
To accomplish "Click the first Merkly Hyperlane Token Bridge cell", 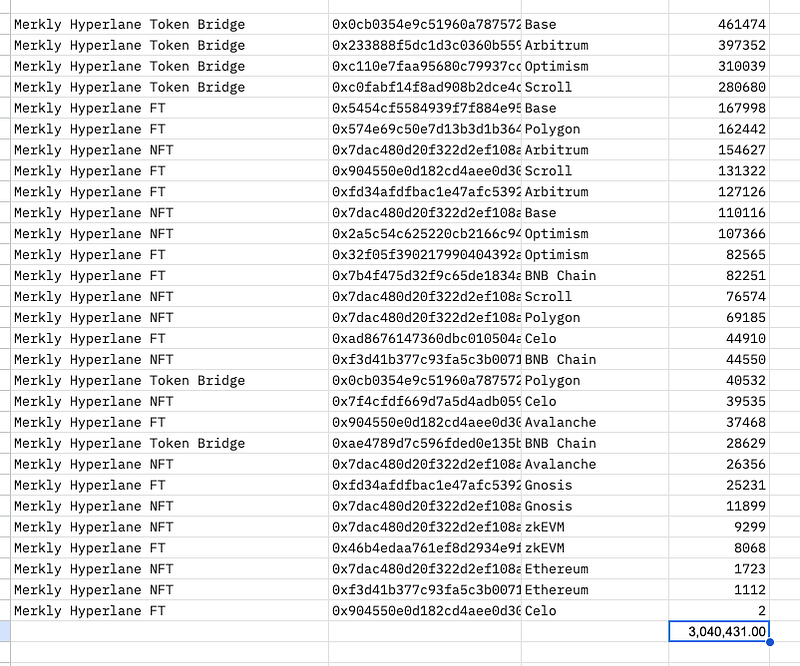I will tap(169, 24).
